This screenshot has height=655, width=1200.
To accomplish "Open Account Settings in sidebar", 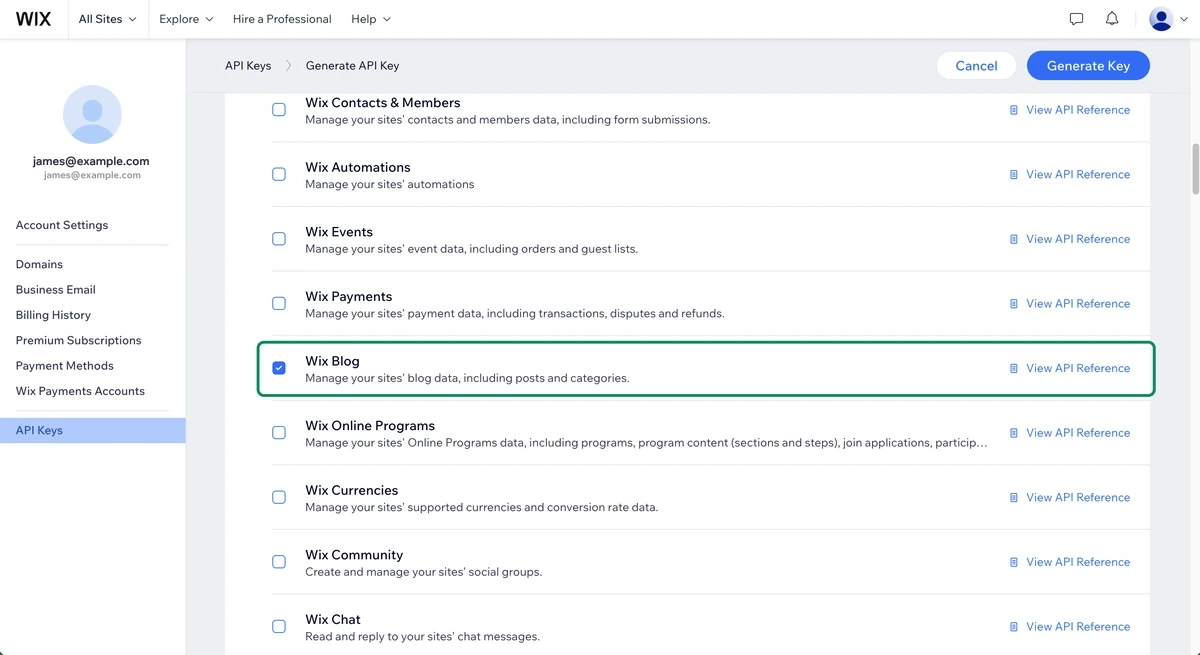I will tap(62, 225).
